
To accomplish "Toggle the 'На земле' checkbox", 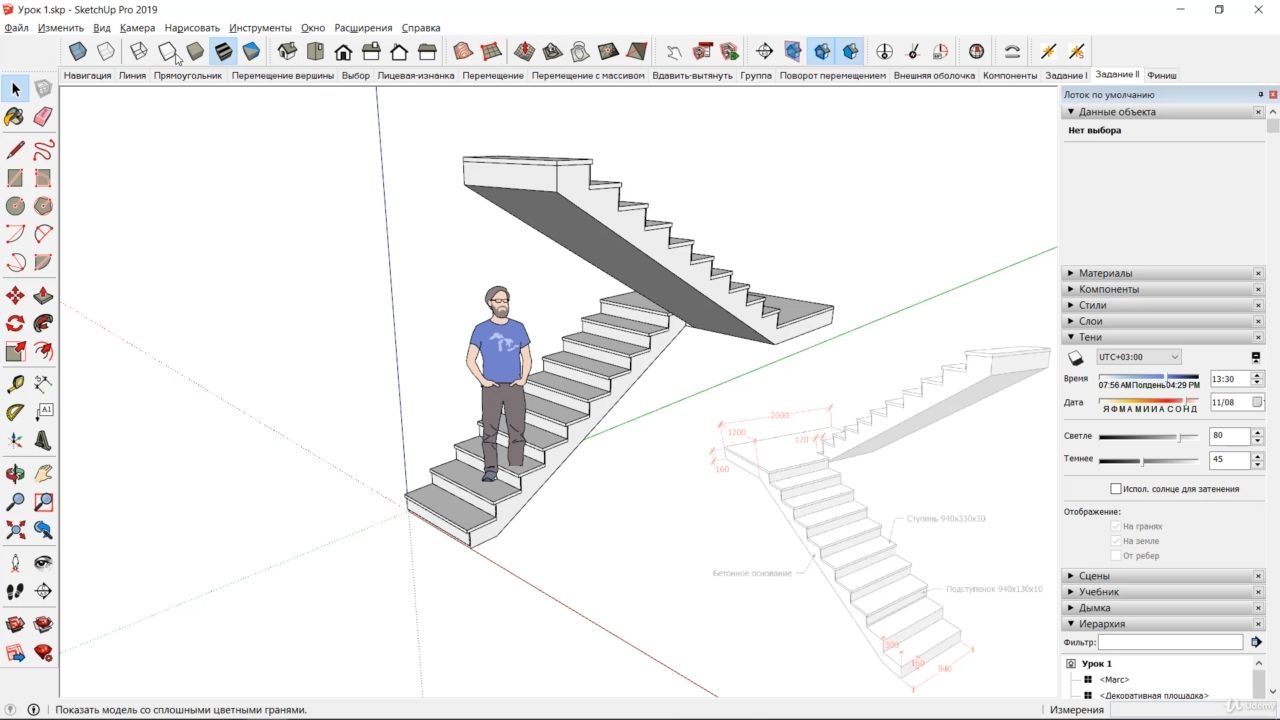I will [x=1116, y=541].
